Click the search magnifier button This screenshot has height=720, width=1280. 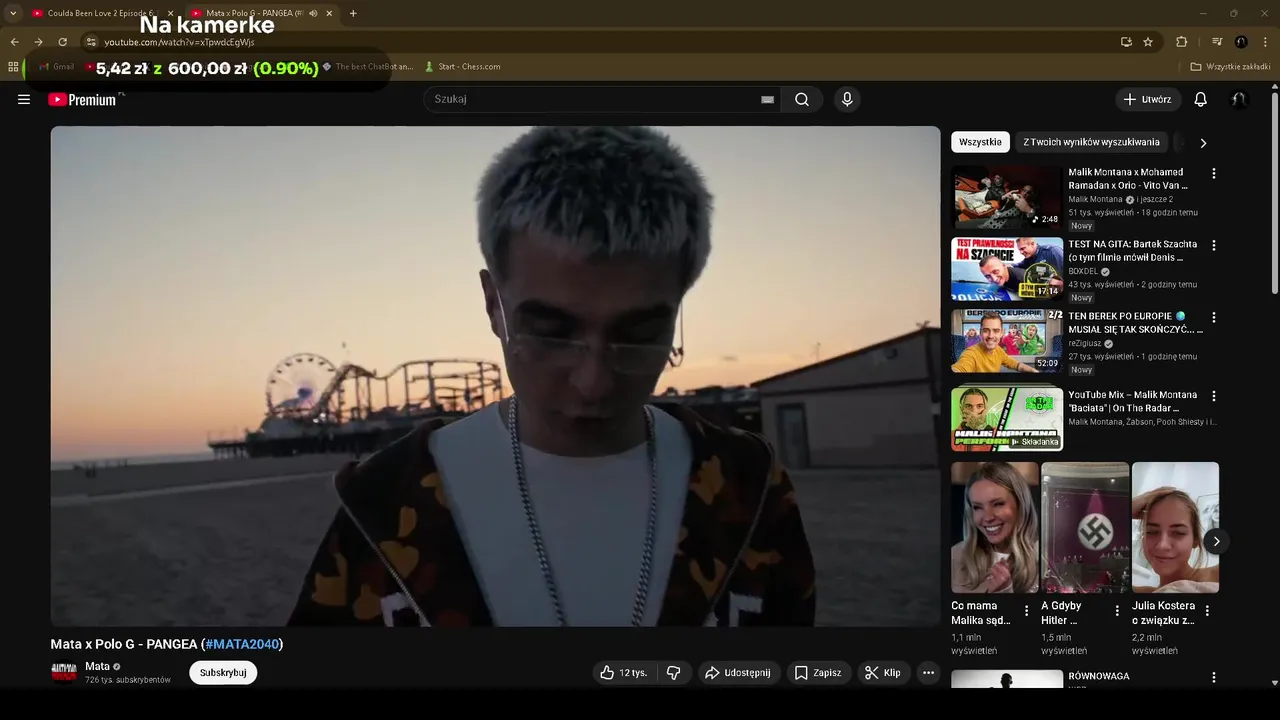pos(802,99)
